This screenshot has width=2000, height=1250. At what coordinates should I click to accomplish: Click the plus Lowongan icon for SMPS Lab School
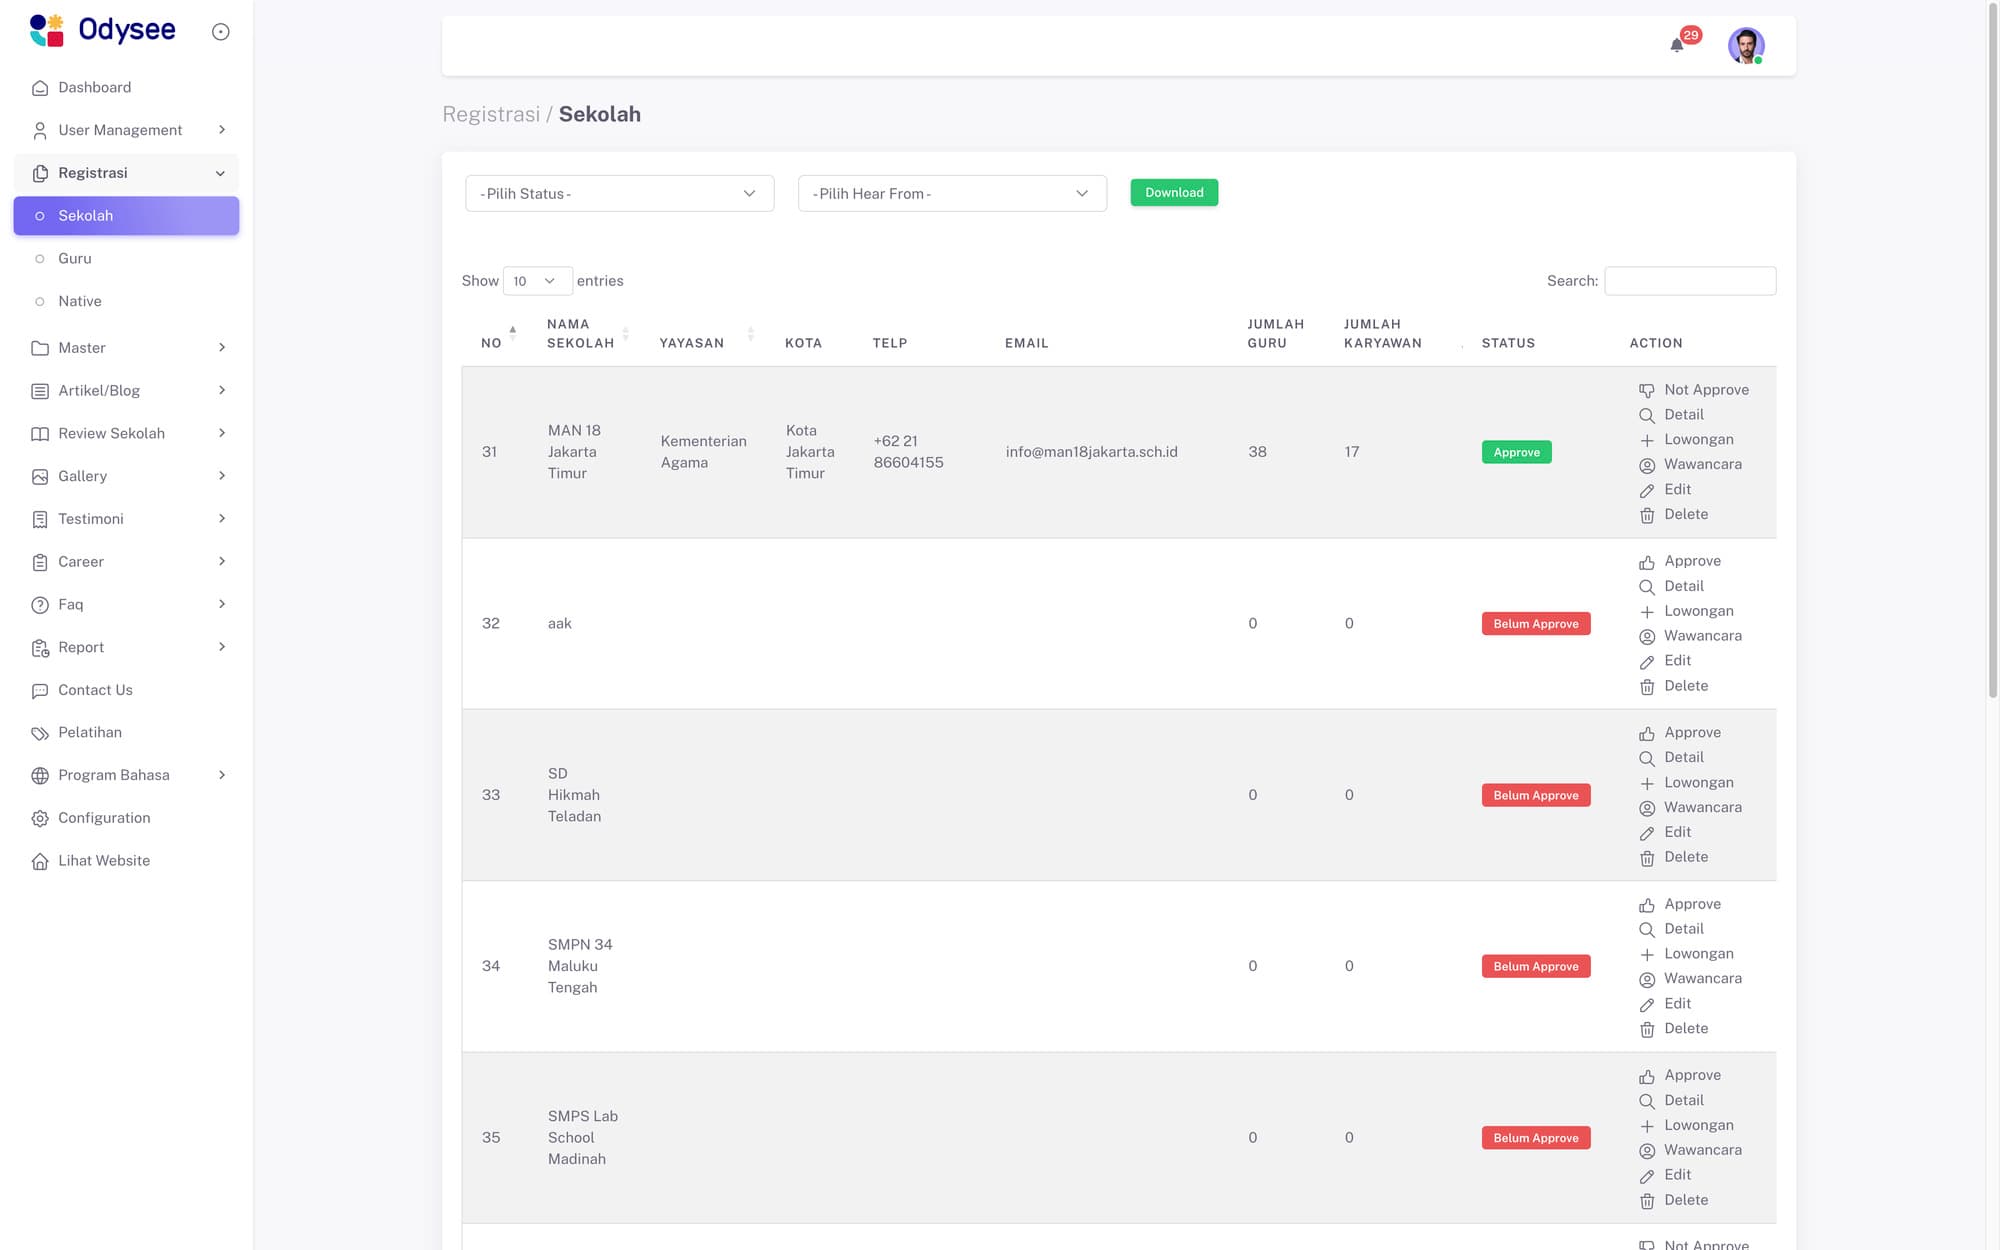click(x=1647, y=1126)
